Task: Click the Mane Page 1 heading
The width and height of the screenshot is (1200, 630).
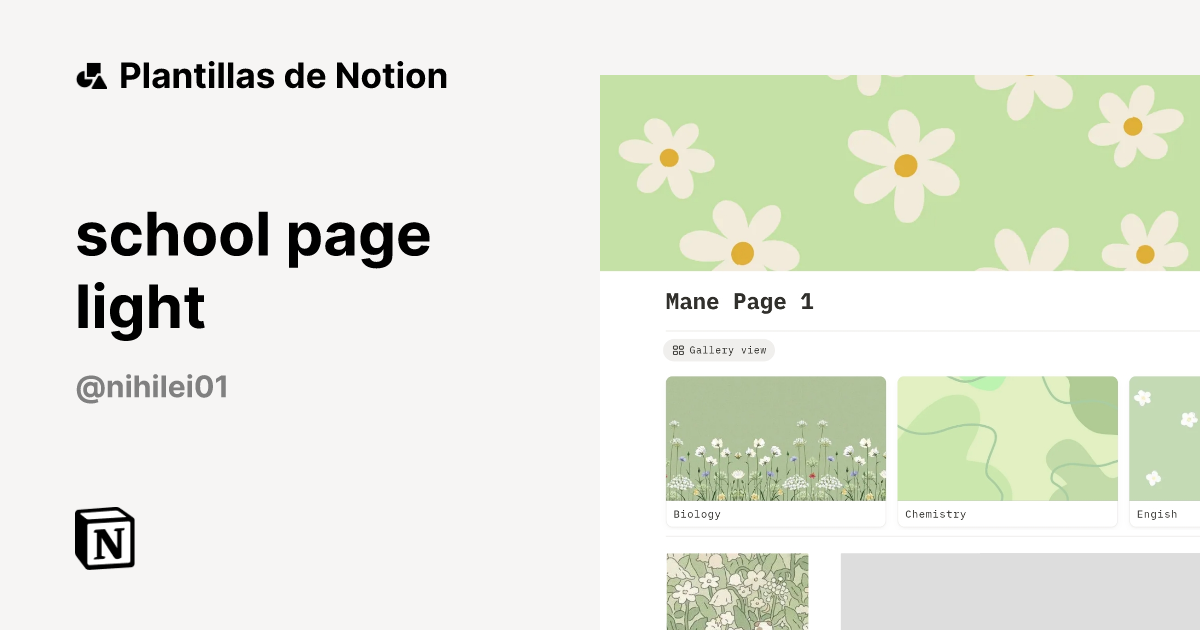Action: tap(739, 301)
